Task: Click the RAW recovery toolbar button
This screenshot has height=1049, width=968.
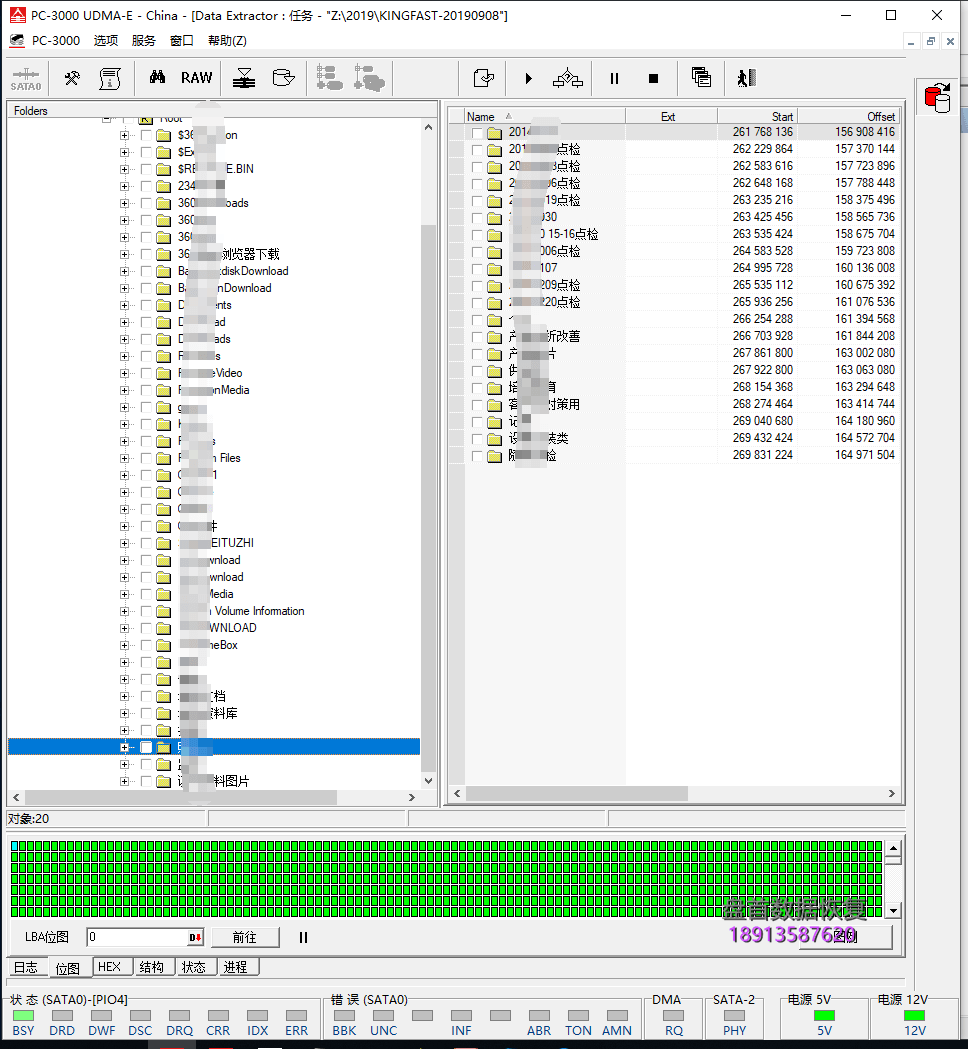Action: point(197,78)
